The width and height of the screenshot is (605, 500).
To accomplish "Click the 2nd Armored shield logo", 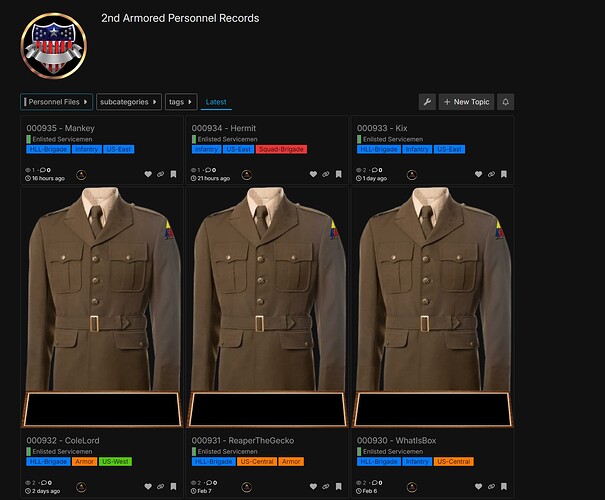I will [x=54, y=46].
